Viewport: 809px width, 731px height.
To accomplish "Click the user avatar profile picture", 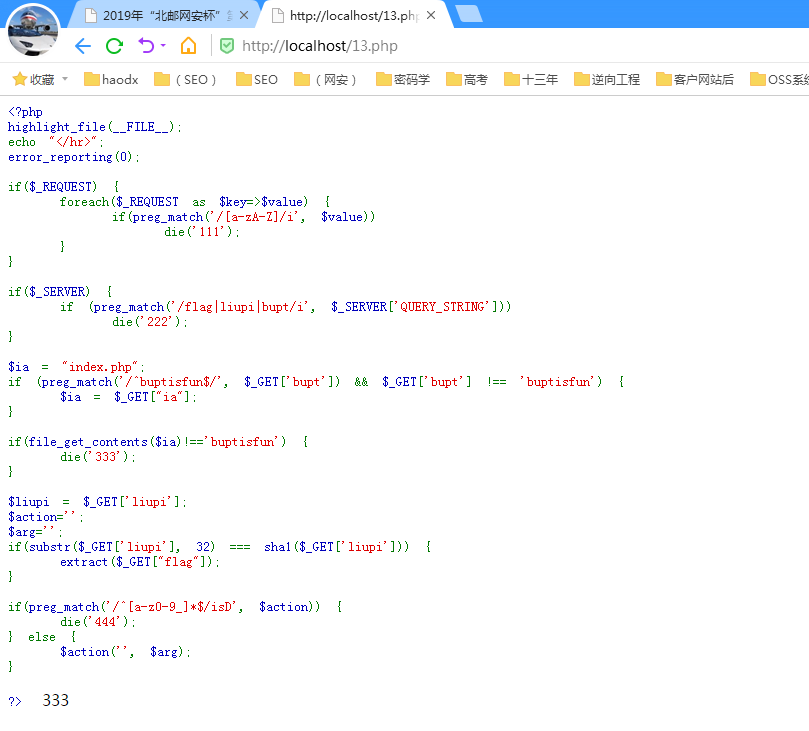I will point(33,30).
